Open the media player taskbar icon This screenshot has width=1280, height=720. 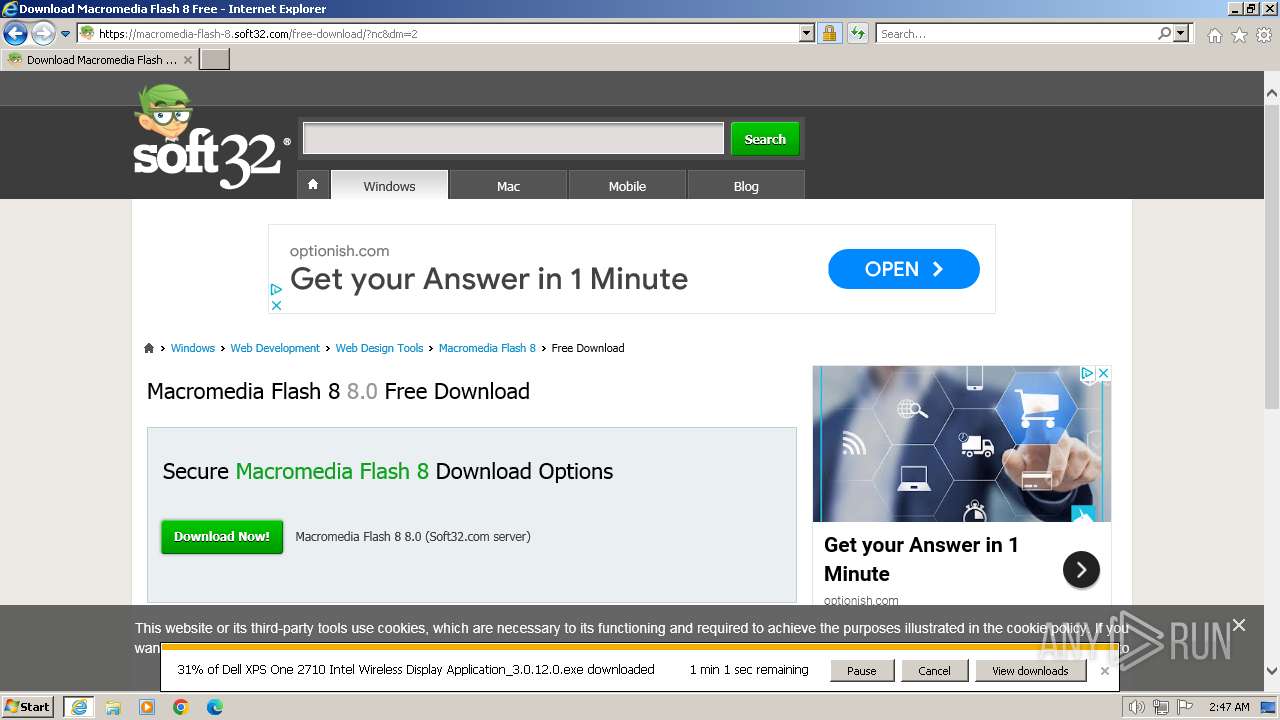pyautogui.click(x=147, y=707)
